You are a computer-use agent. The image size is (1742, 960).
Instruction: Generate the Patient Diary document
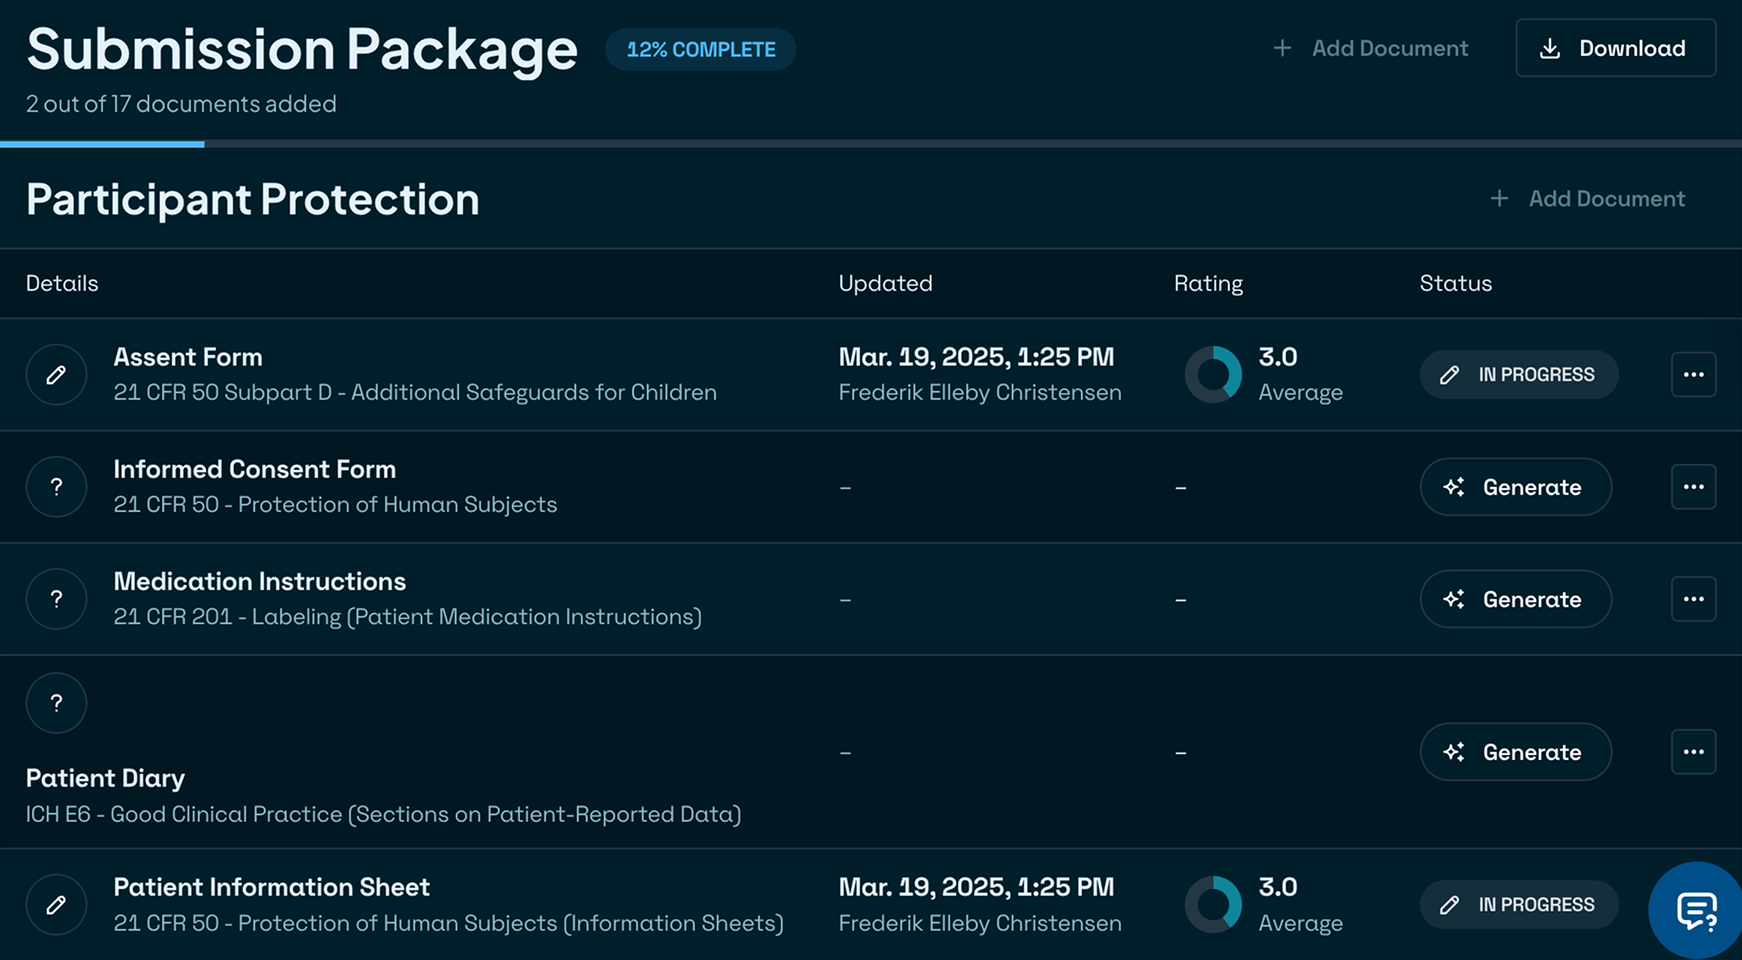click(1515, 752)
